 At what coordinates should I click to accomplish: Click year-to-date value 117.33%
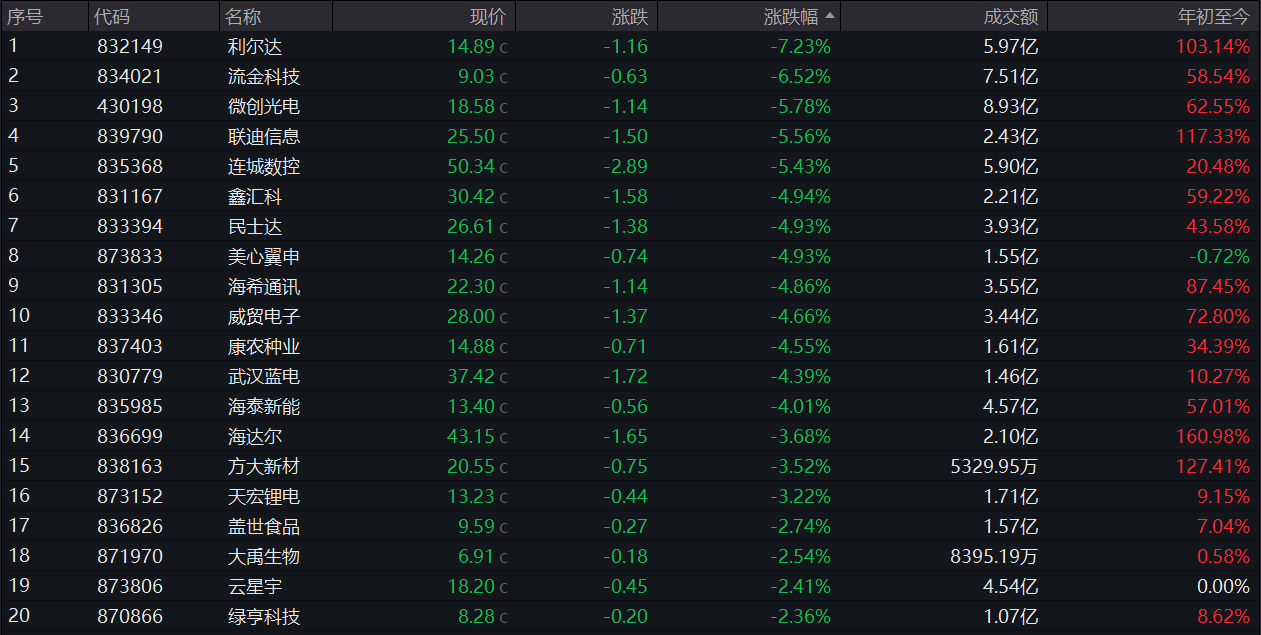point(1213,136)
